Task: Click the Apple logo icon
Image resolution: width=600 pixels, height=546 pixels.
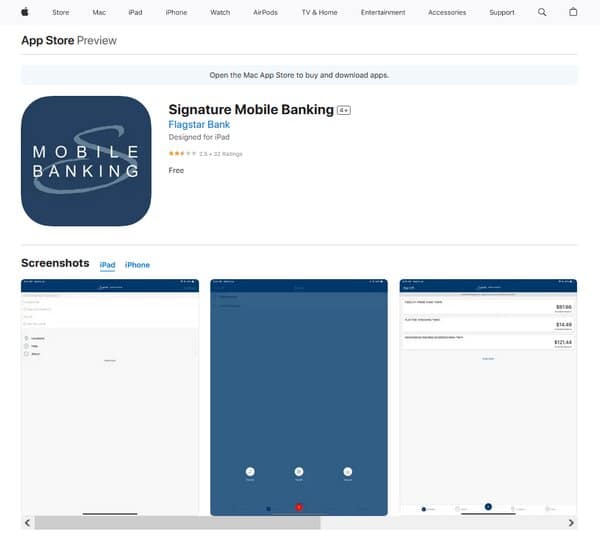Action: click(x=25, y=12)
